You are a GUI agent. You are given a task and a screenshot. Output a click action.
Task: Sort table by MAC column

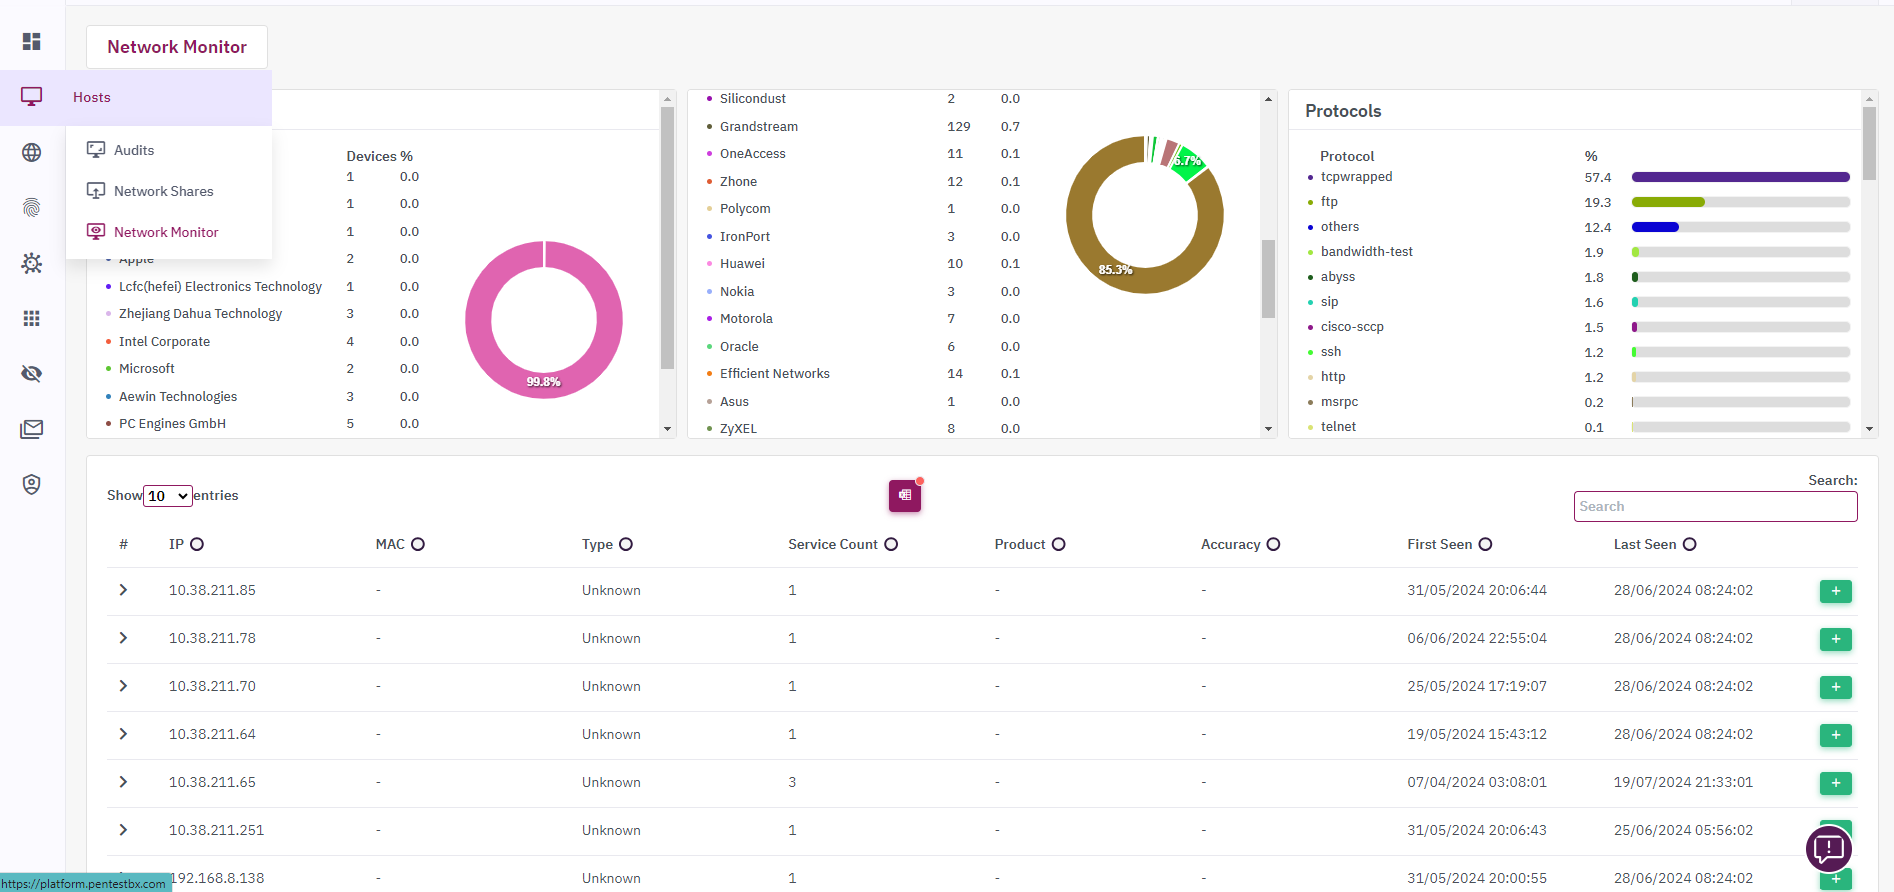pos(418,544)
